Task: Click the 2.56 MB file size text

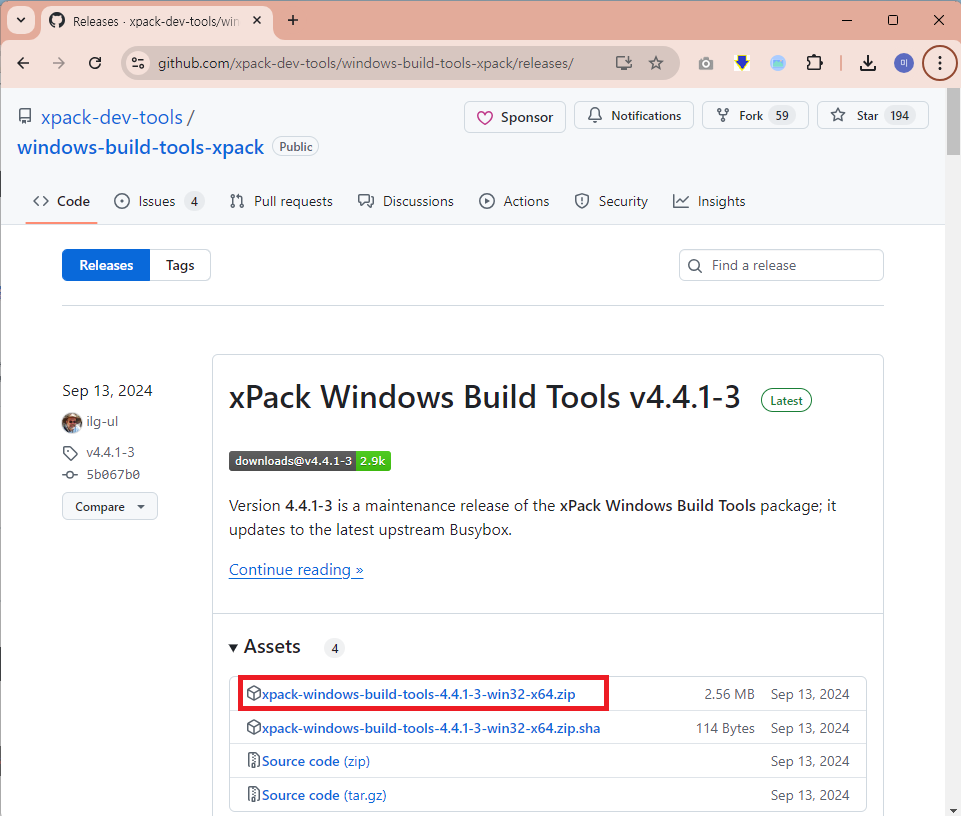Action: 729,694
